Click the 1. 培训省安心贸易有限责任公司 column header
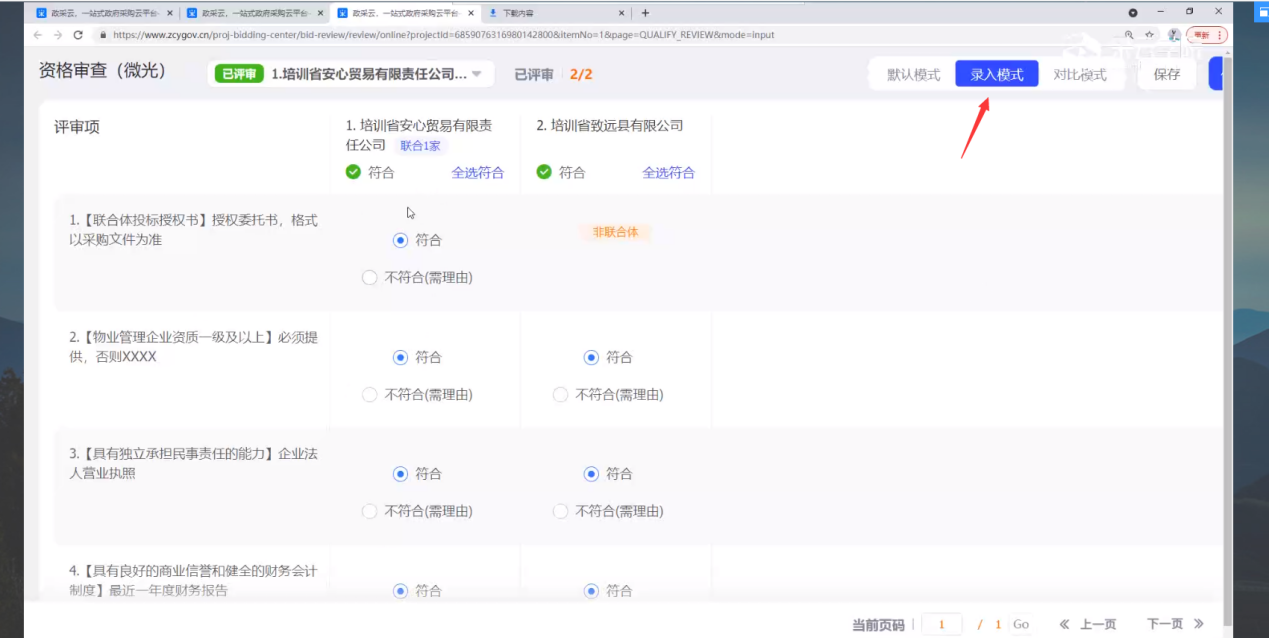Screen dimensions: 1269x638 [419, 135]
